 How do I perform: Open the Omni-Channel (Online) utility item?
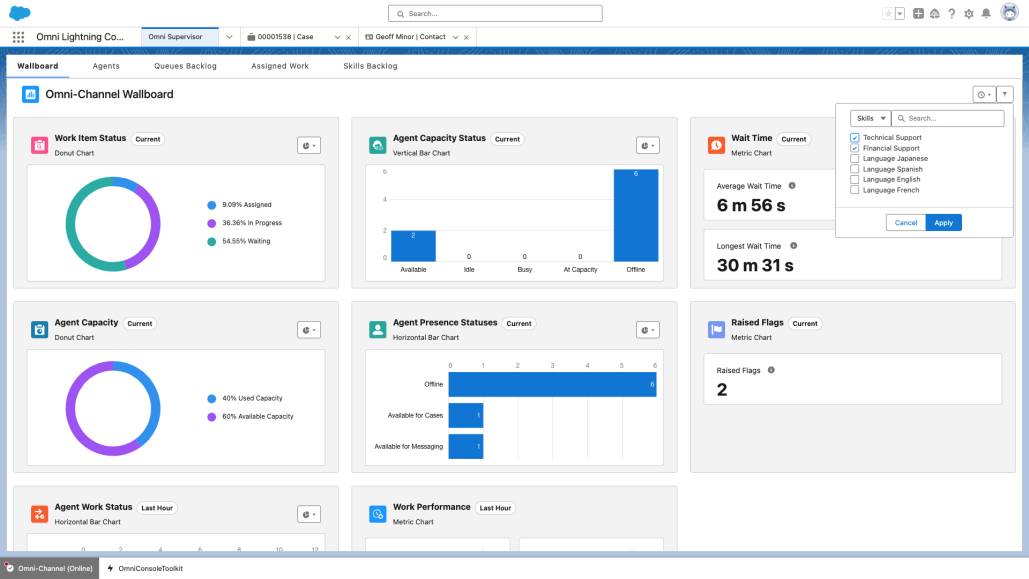50,568
